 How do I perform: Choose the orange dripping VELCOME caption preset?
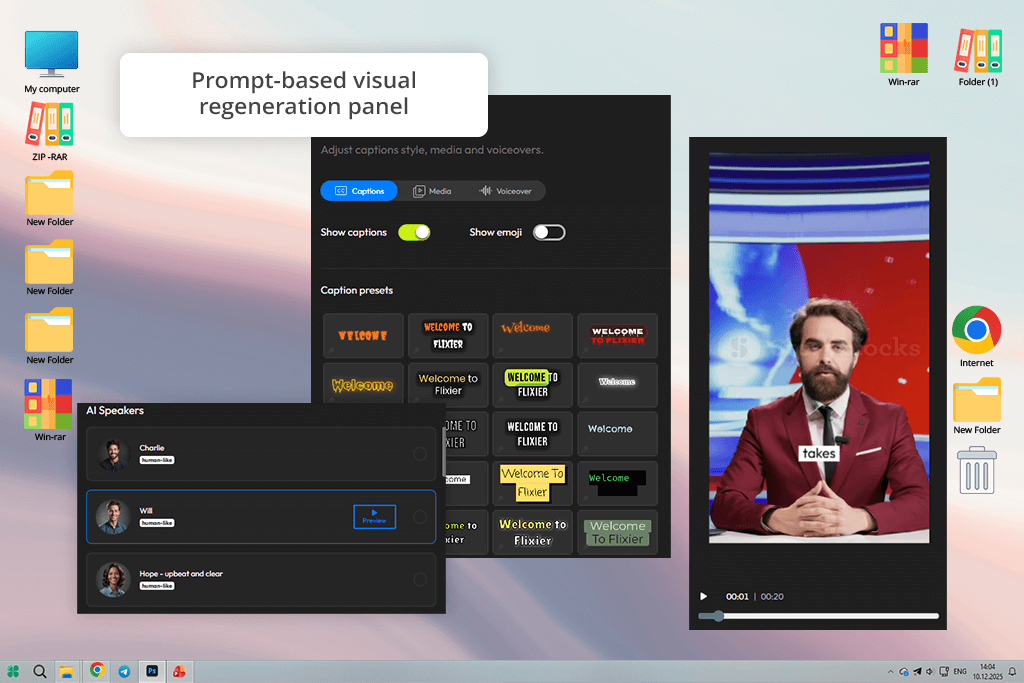[x=363, y=336]
